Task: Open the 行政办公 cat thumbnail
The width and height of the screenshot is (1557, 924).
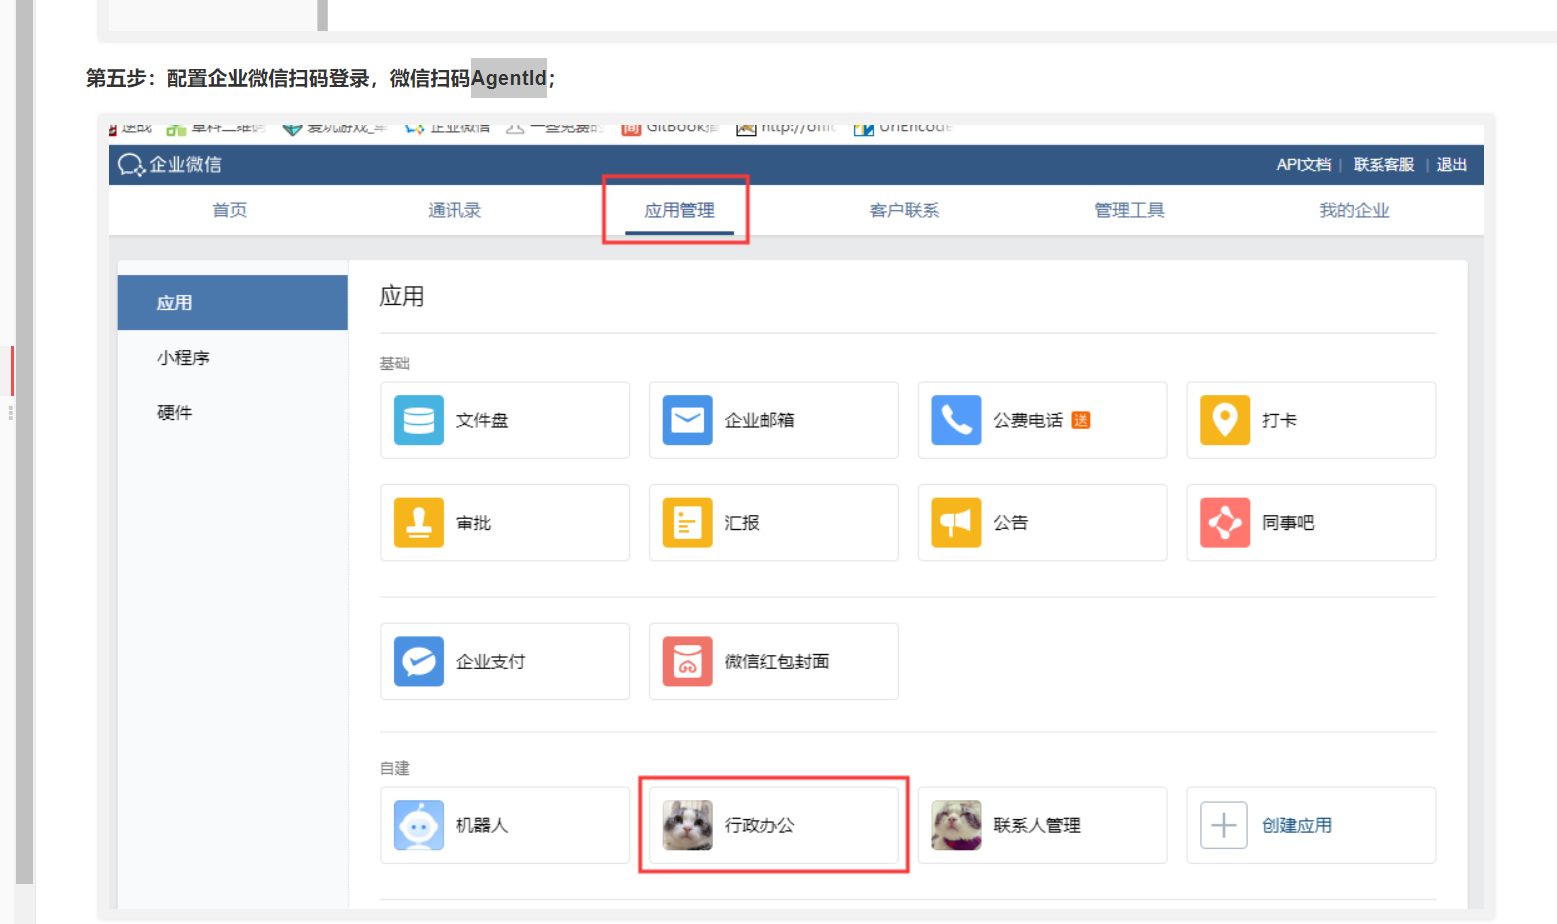Action: point(687,825)
